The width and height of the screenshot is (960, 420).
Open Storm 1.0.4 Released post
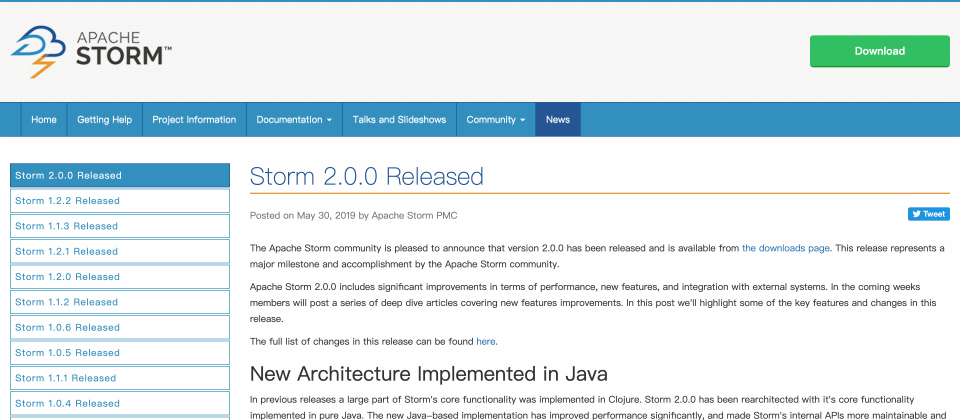(x=120, y=403)
